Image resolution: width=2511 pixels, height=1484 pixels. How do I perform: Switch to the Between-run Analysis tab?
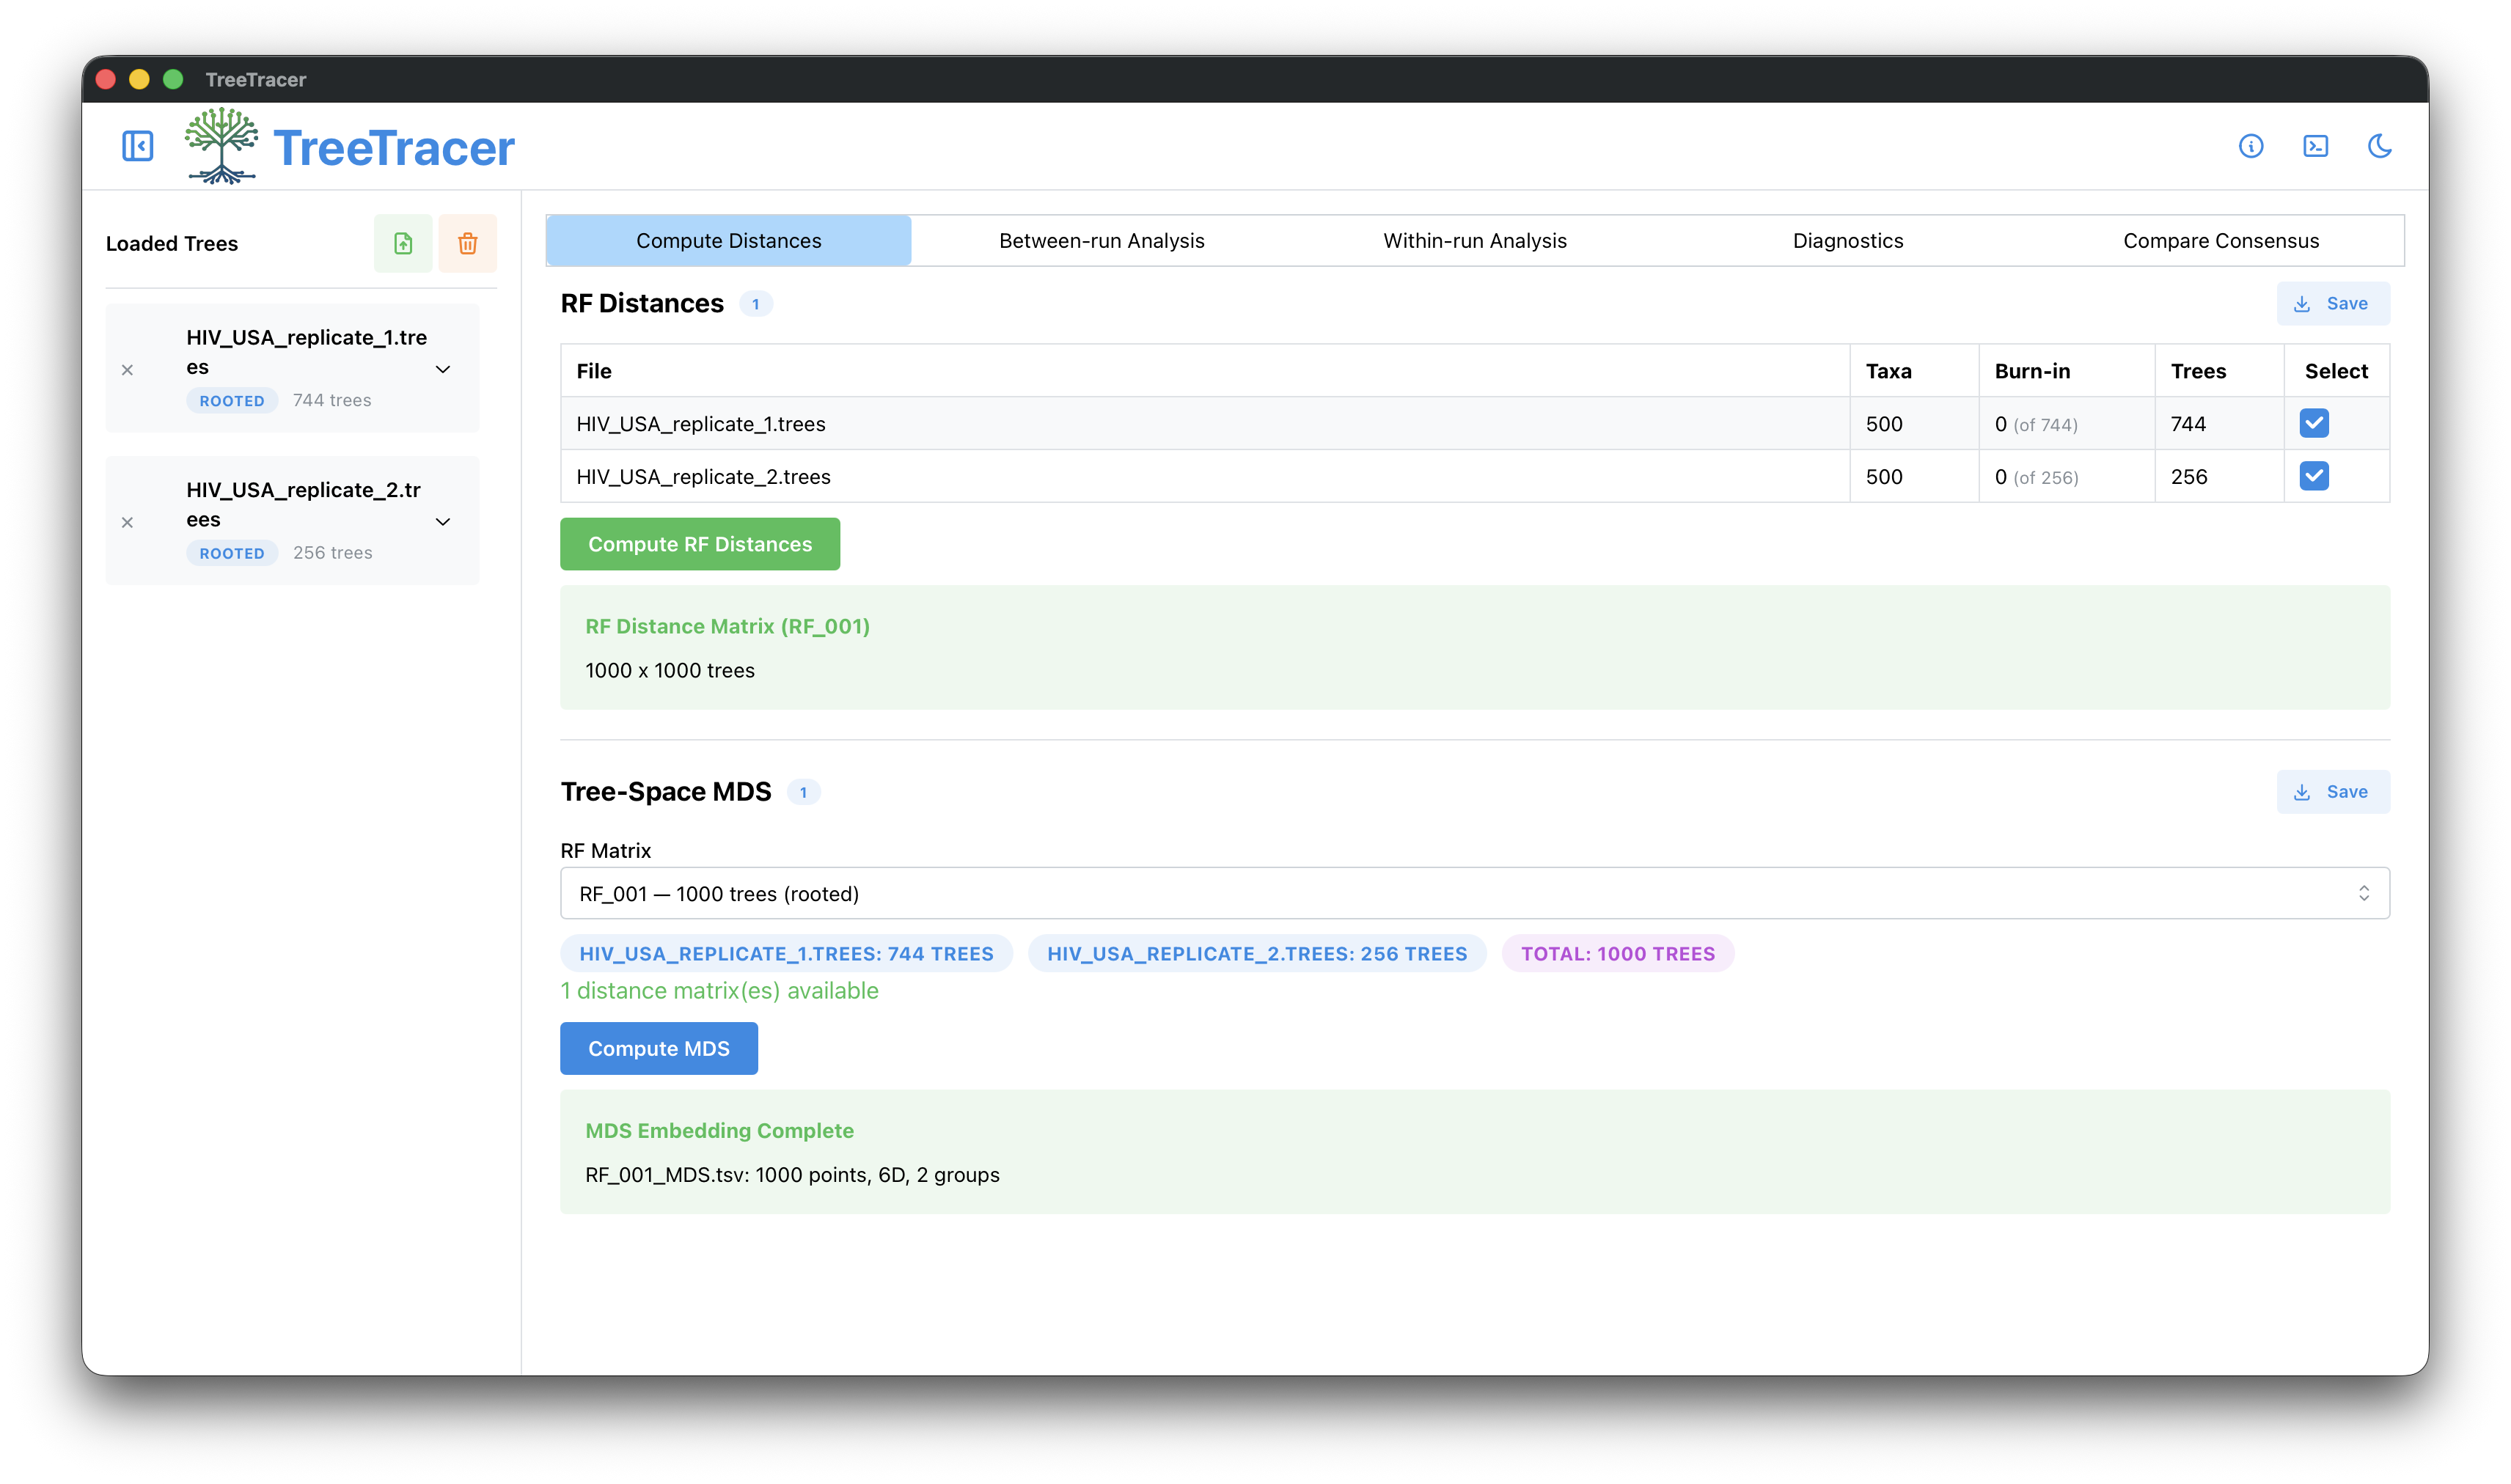[x=1101, y=241]
